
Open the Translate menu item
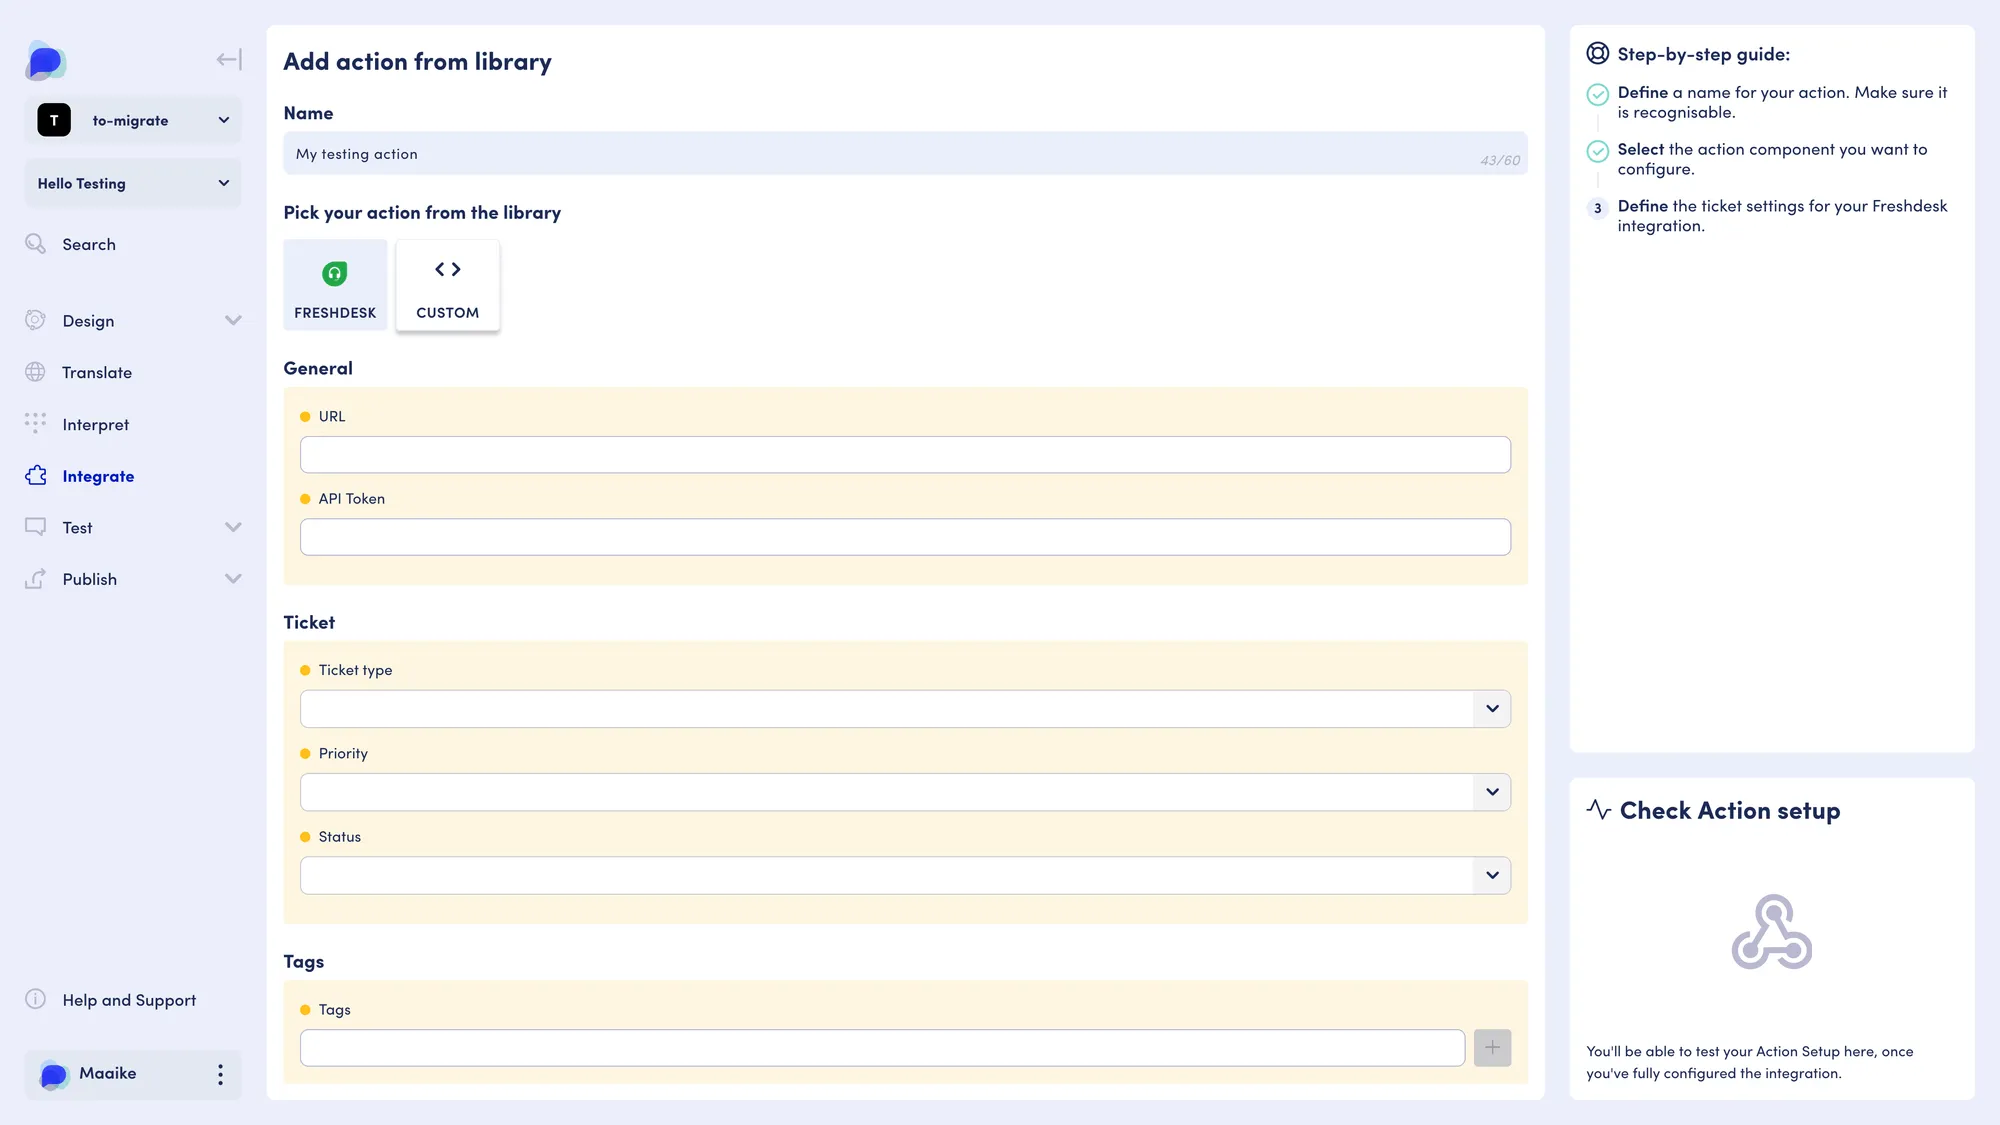[x=97, y=372]
